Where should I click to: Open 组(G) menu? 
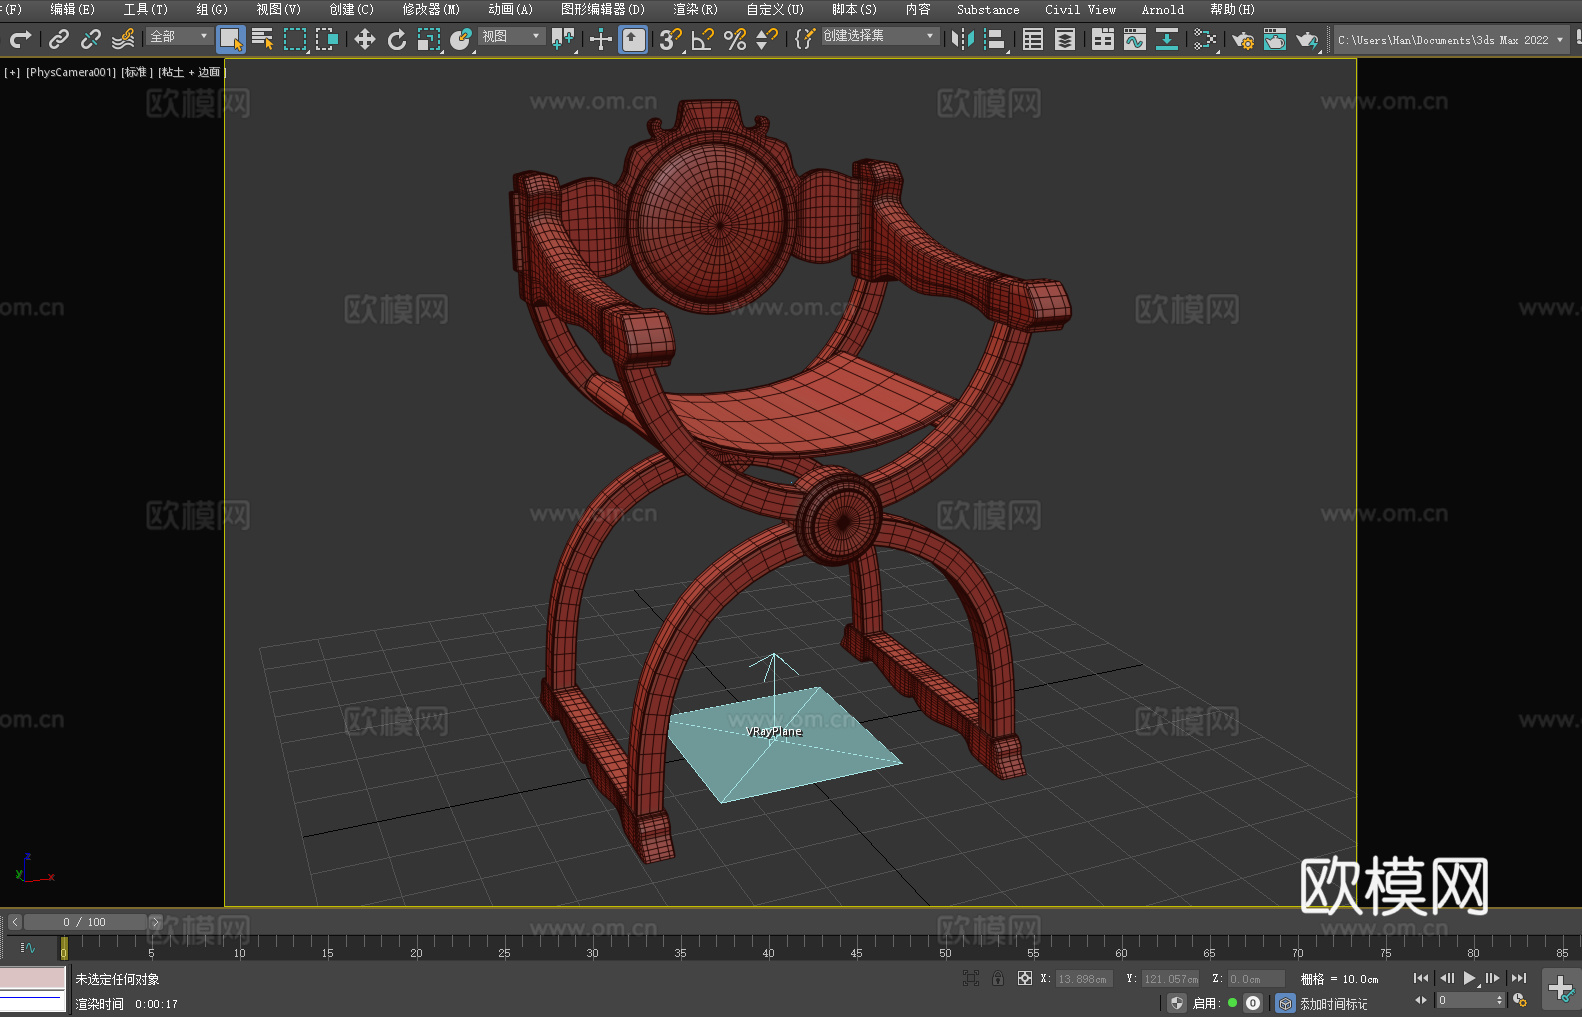click(212, 9)
